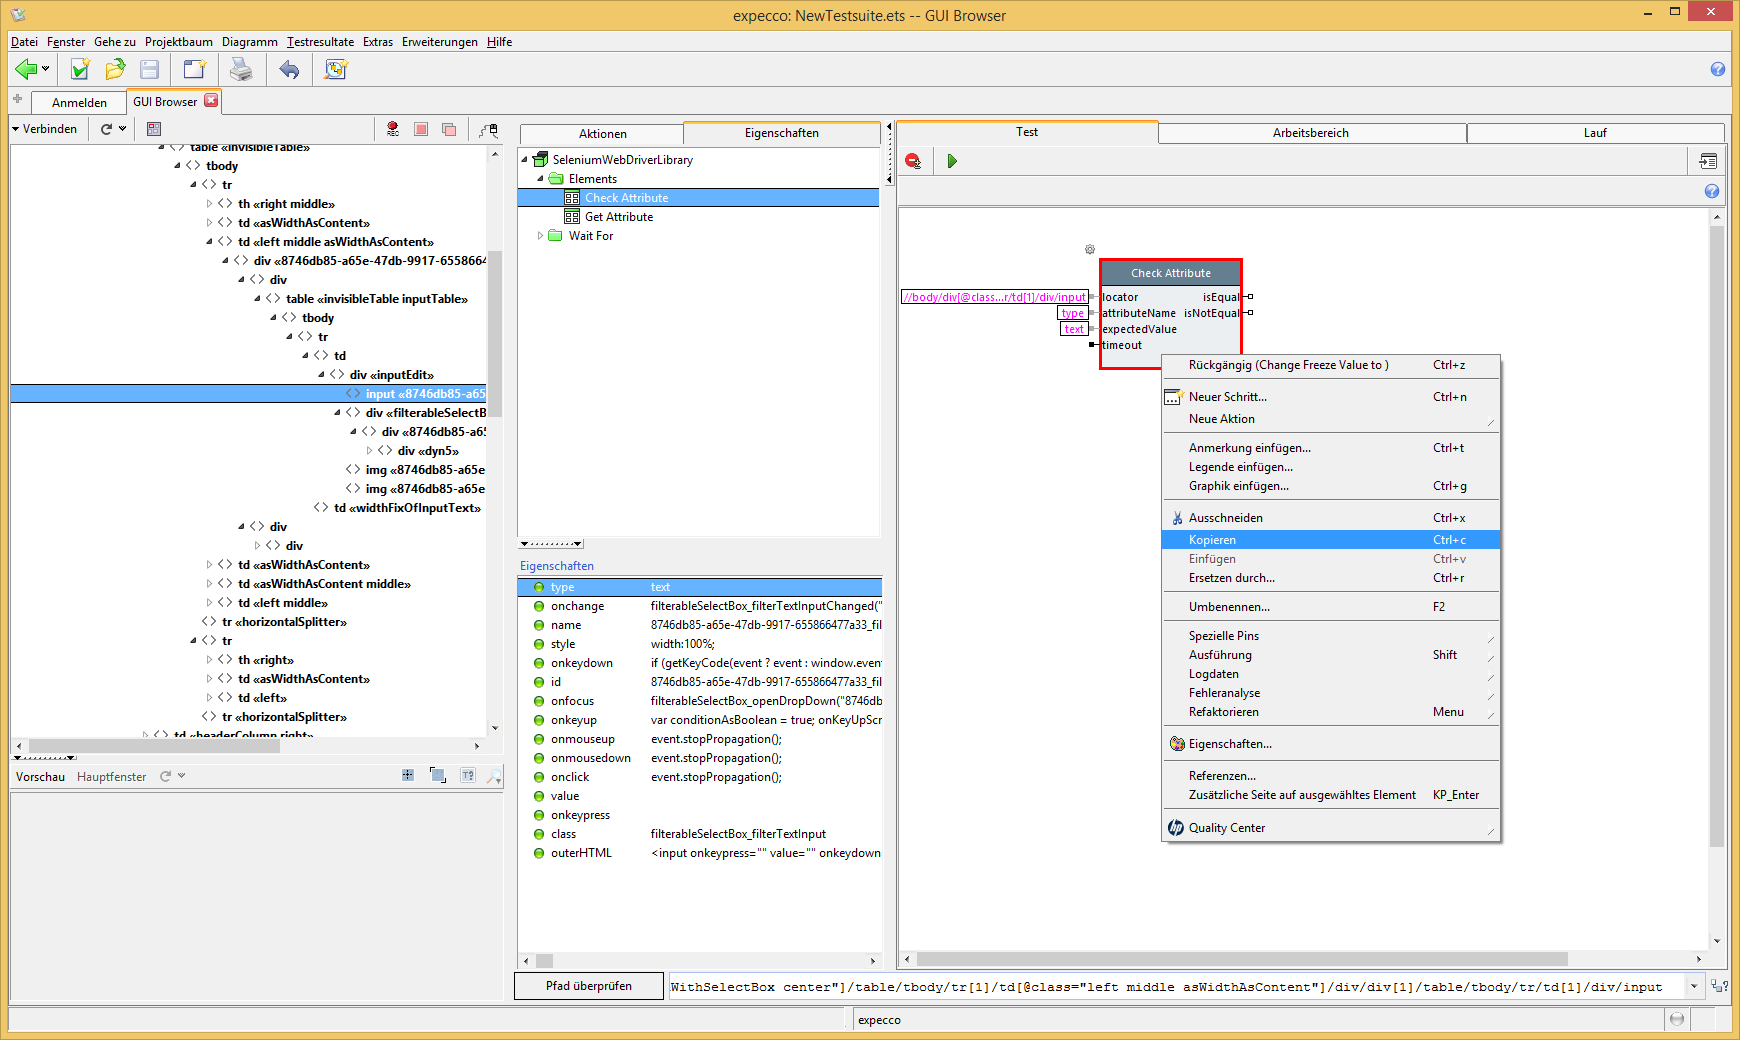Click the Pfad überprüfen button
The width and height of the screenshot is (1740, 1040).
pos(588,986)
